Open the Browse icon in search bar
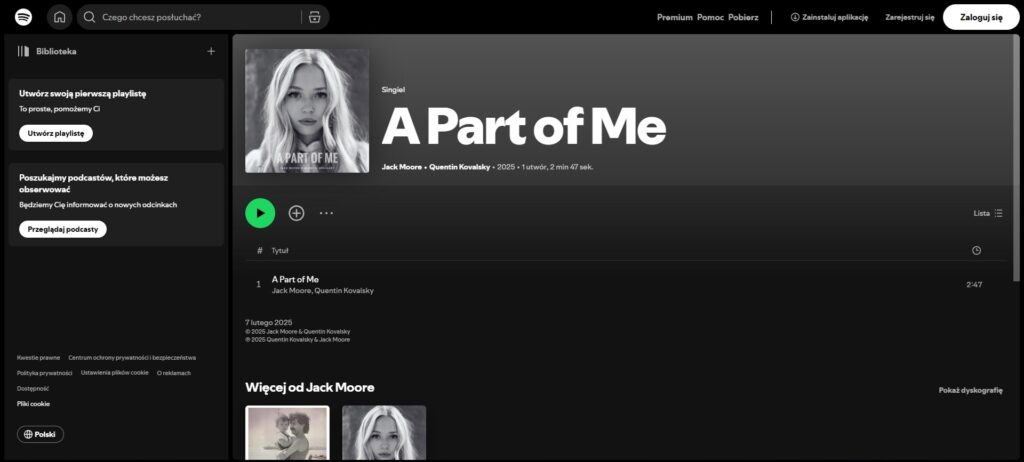 pos(314,17)
